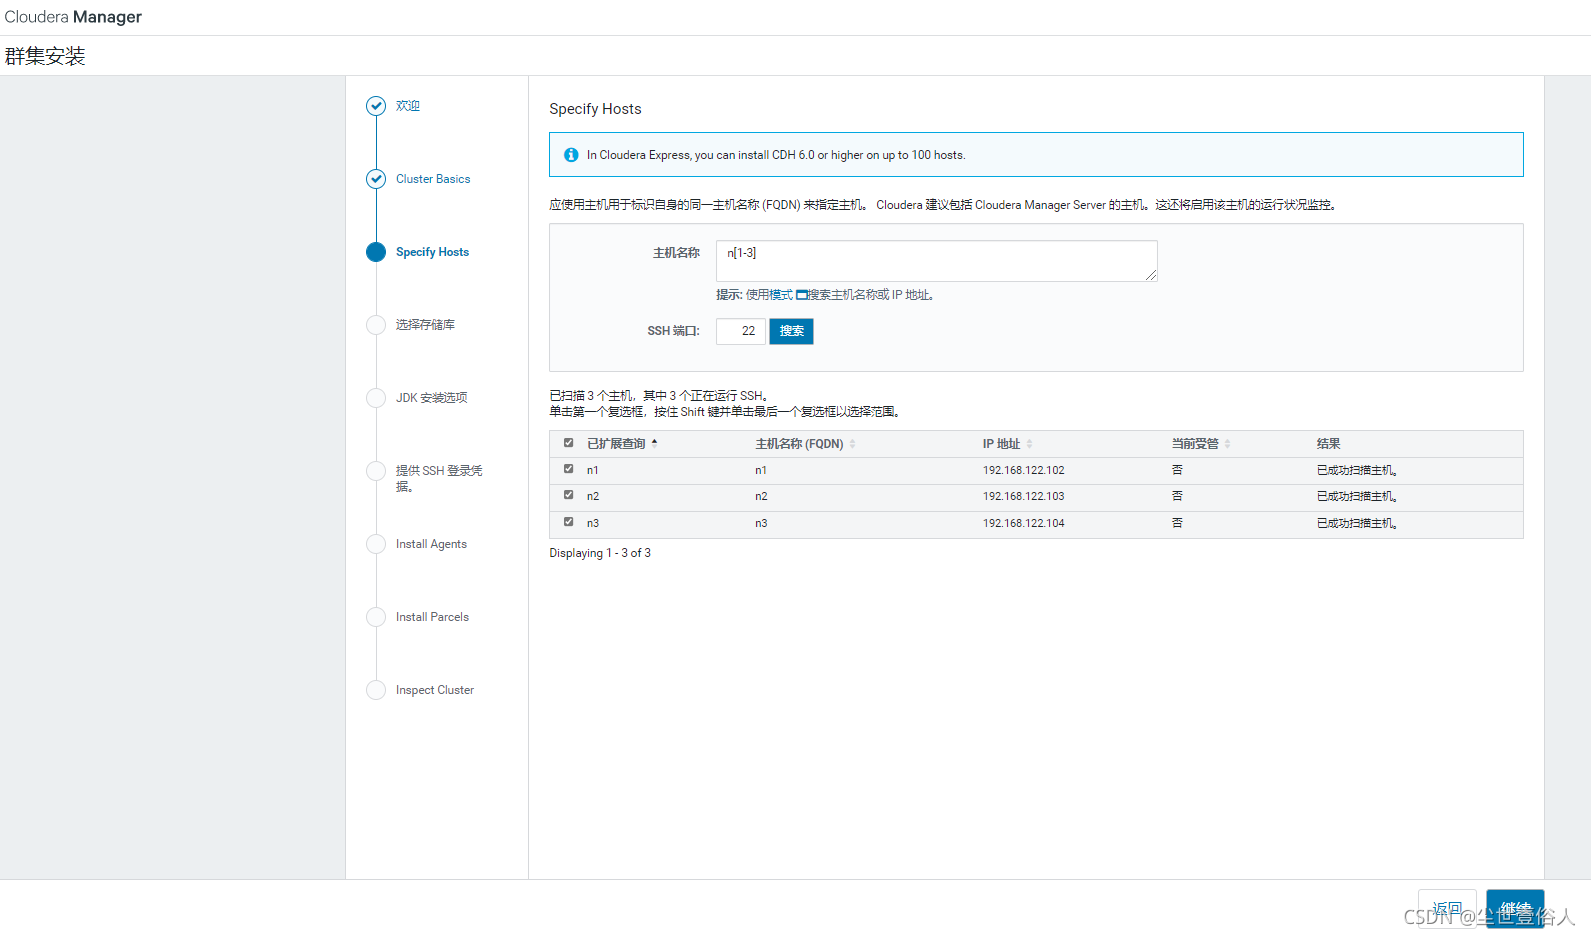The width and height of the screenshot is (1591, 935).
Task: Open the Install Agents wizard step
Action: 431,544
